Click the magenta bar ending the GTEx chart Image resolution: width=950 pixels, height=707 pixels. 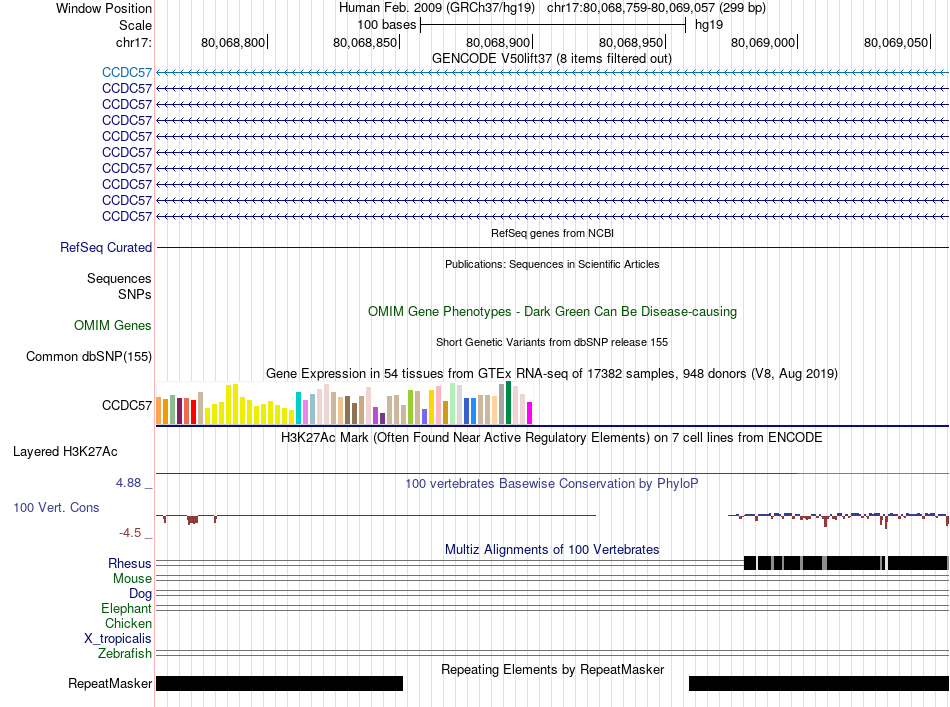530,413
